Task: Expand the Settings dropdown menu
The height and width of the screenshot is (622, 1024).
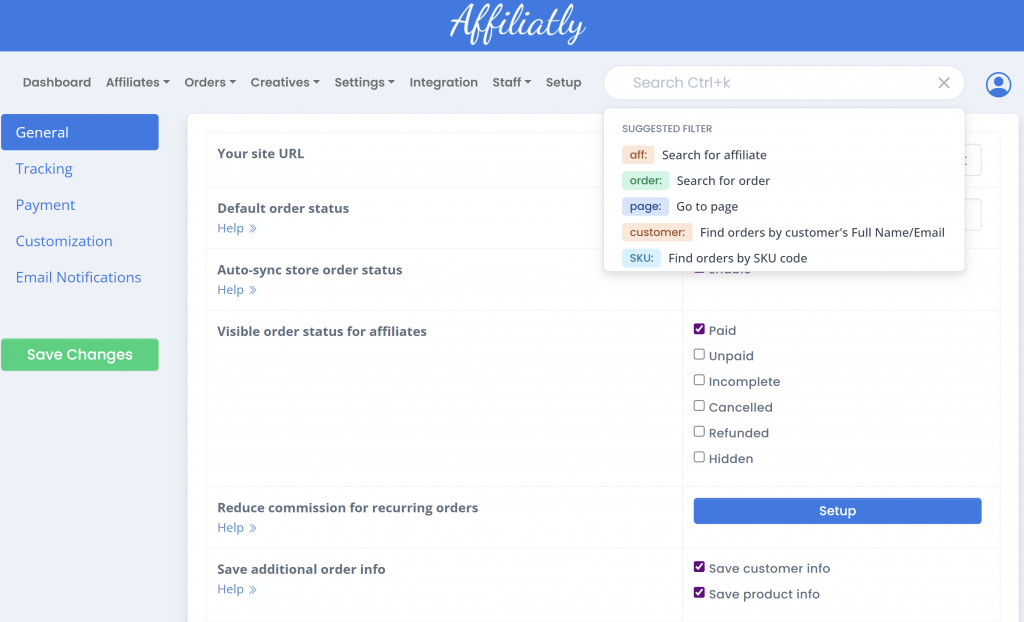Action: click(364, 82)
